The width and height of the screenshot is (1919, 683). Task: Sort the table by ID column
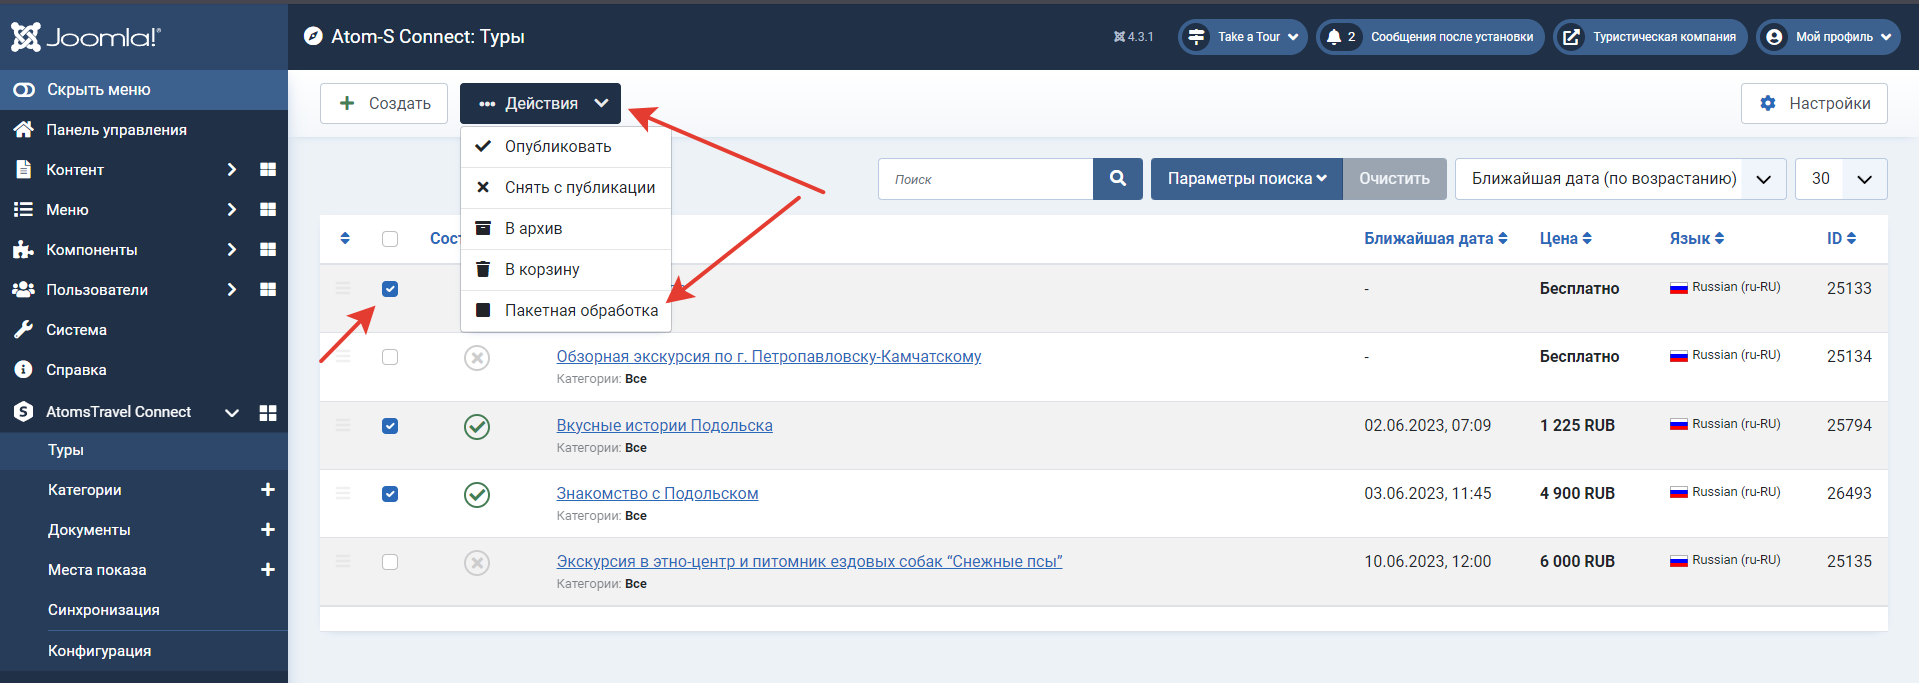point(1841,239)
